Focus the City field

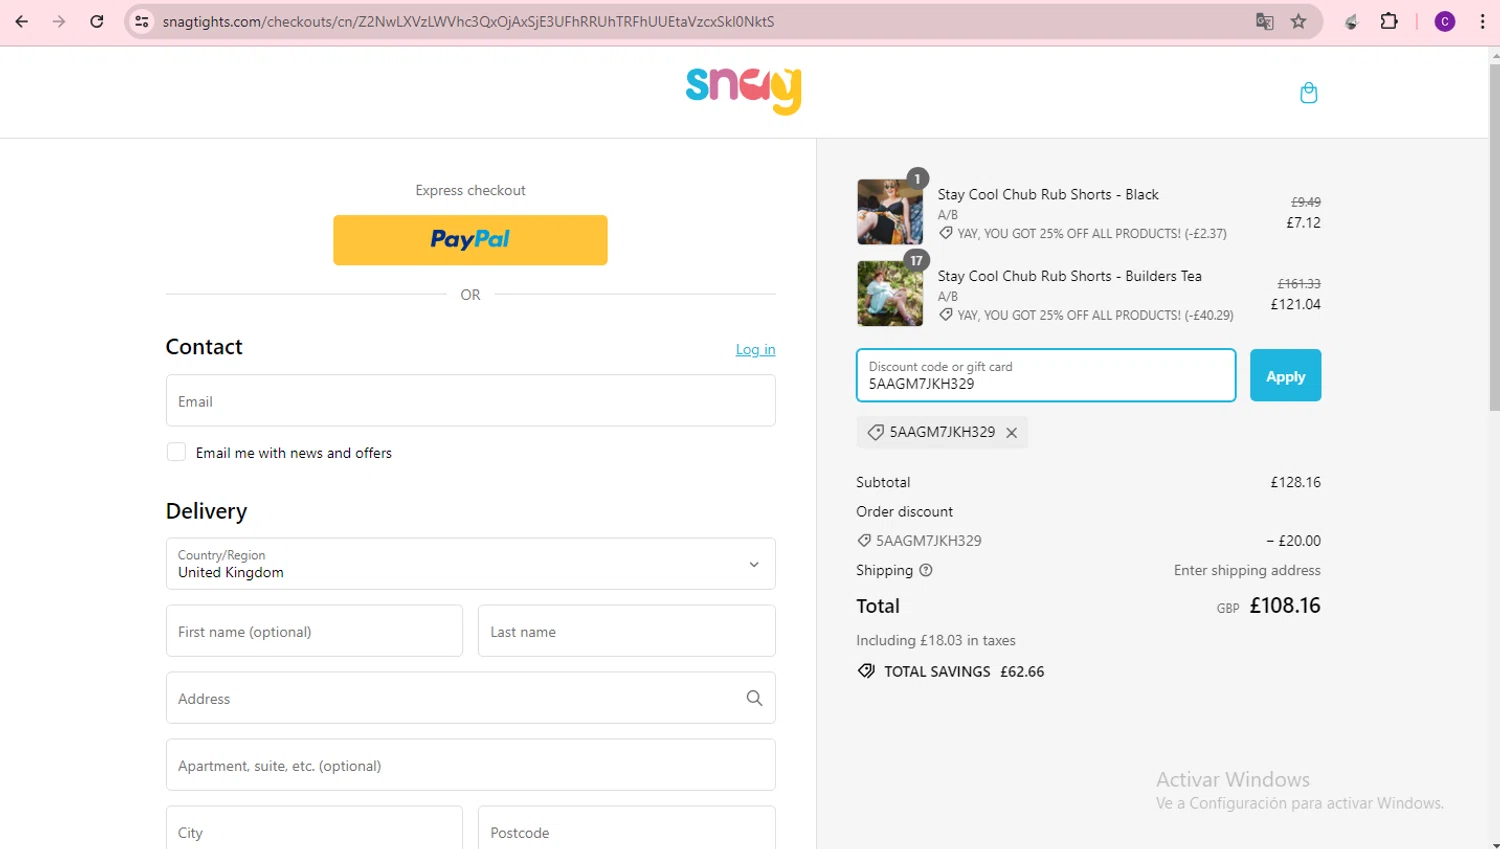coord(314,829)
